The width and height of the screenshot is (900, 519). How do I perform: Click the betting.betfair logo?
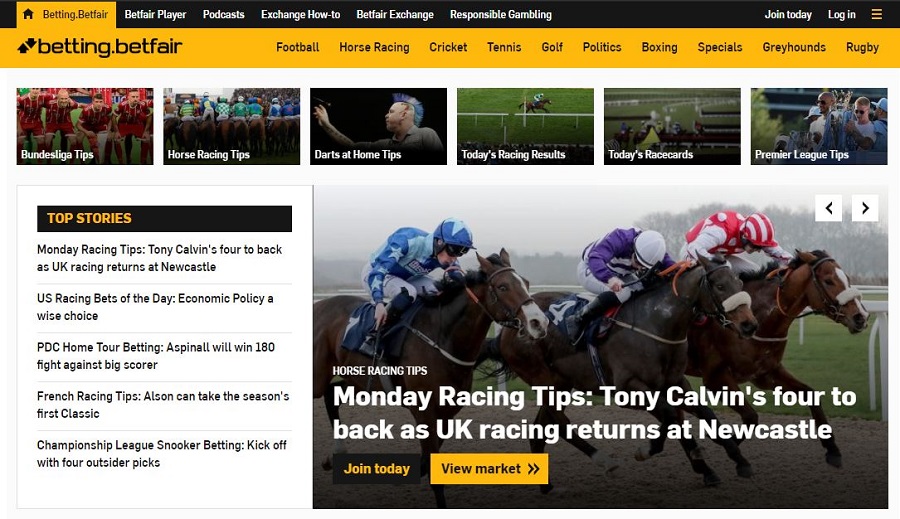100,47
